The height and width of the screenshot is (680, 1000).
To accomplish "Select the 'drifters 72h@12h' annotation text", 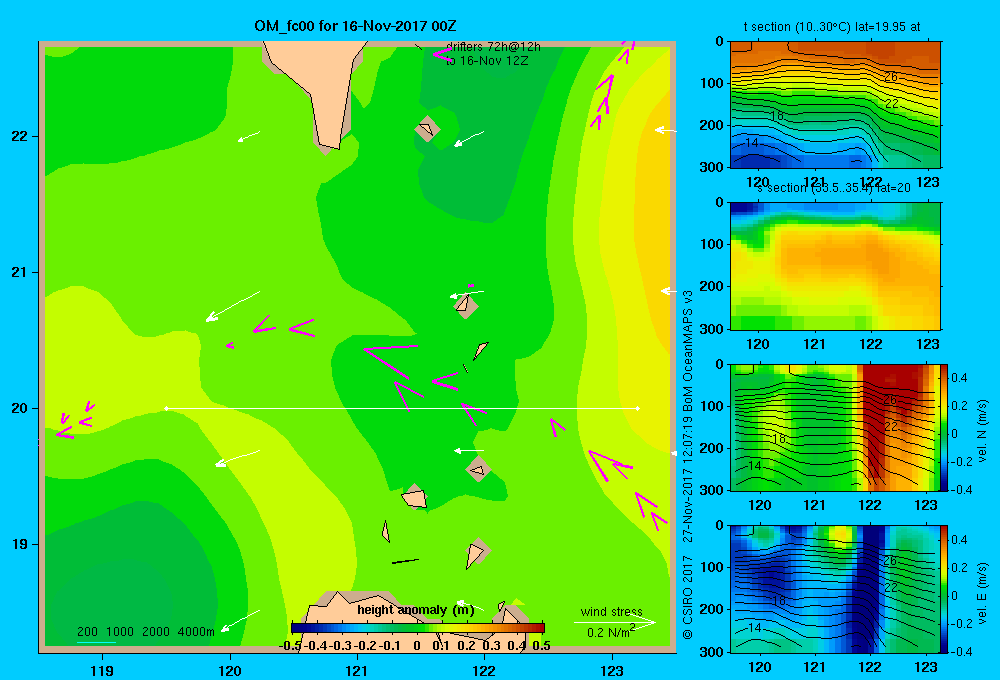I will click(x=493, y=47).
